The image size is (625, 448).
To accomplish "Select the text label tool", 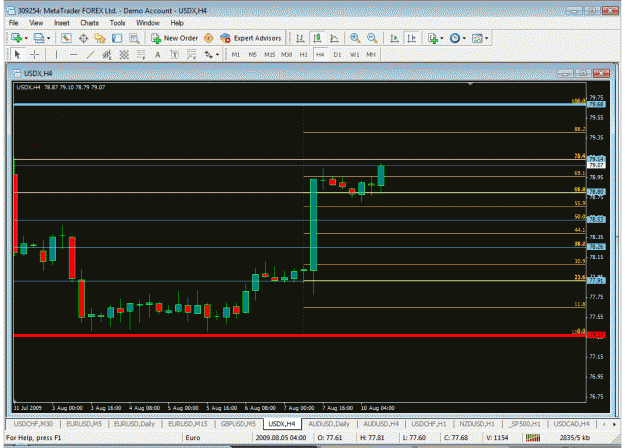I will pos(175,55).
